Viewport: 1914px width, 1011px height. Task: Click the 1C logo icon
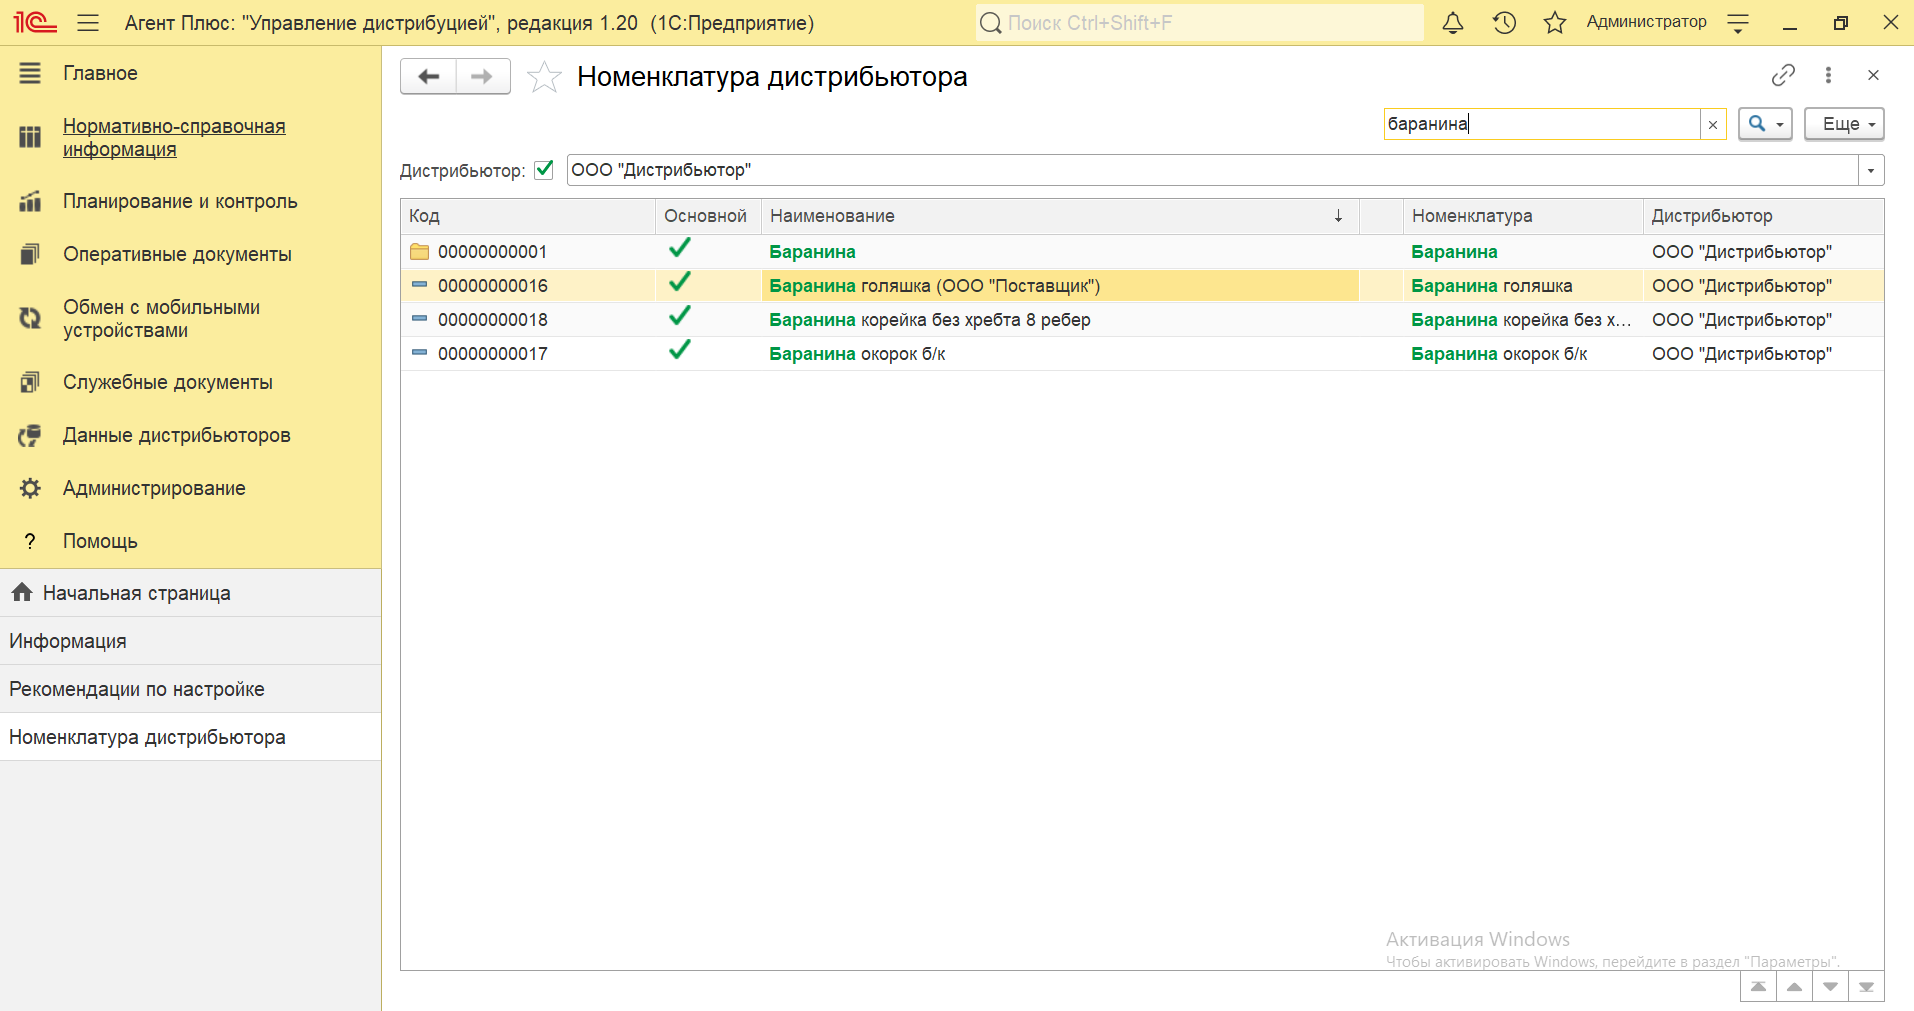[x=35, y=22]
